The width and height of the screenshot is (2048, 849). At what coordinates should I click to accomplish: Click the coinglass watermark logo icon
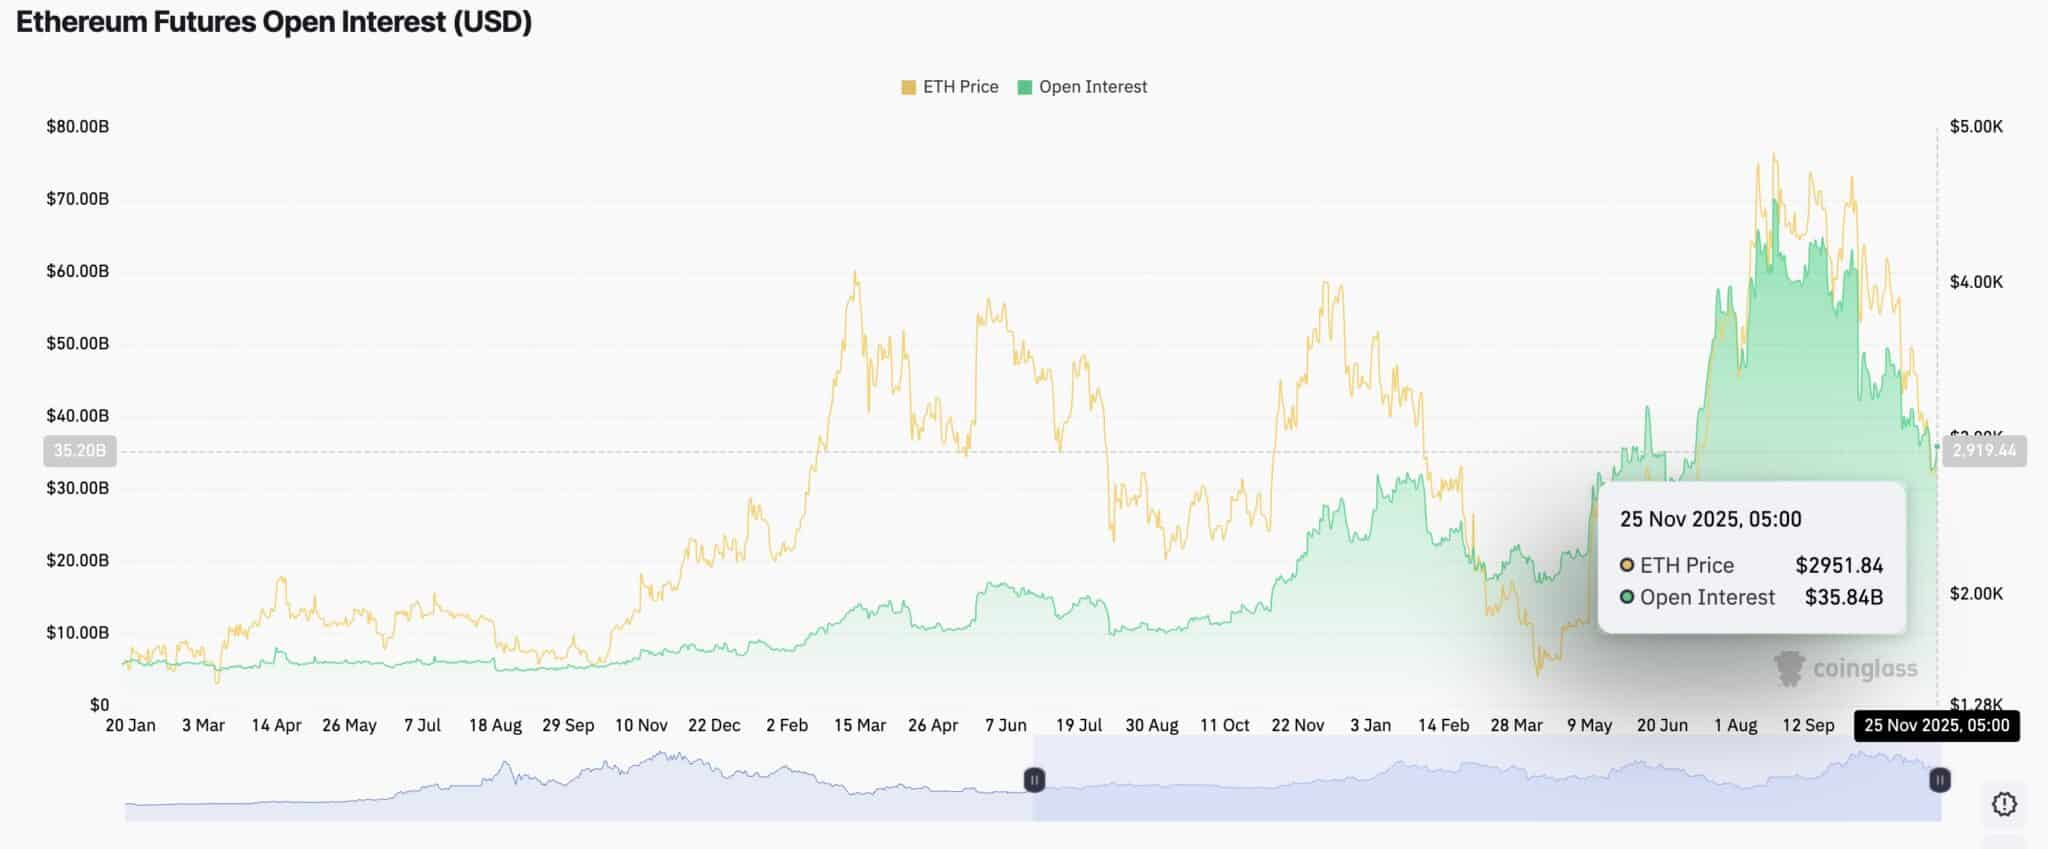click(1789, 668)
